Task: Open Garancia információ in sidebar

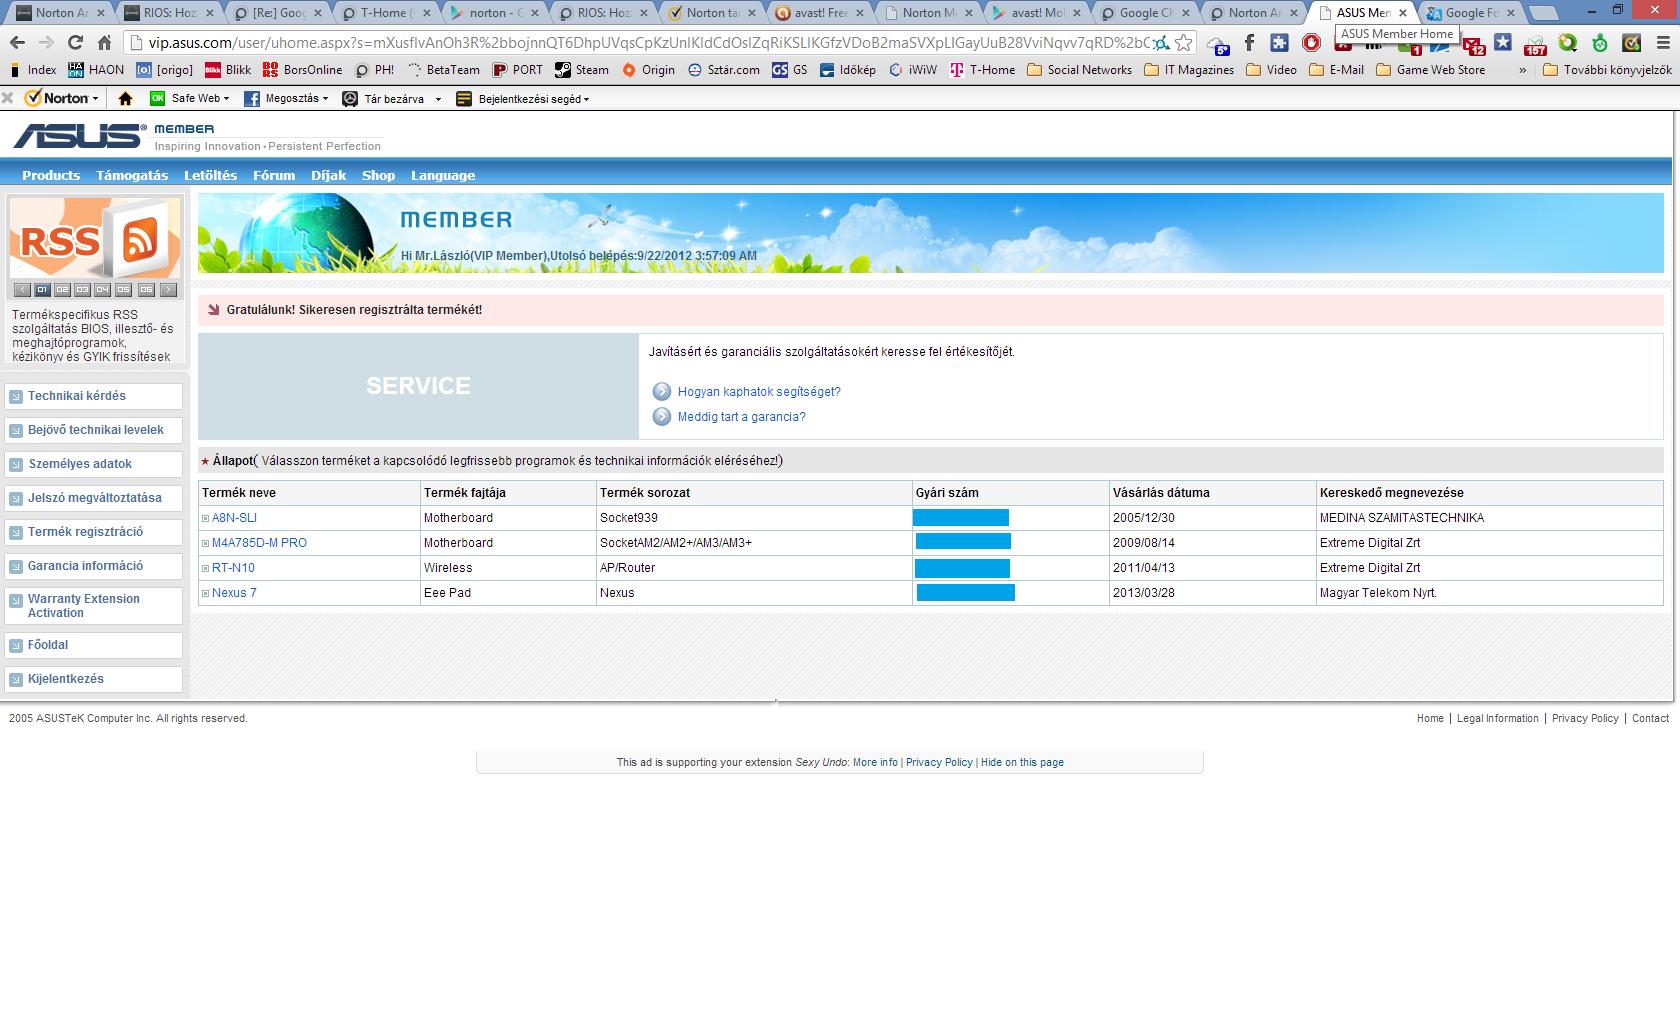Action: 93,566
